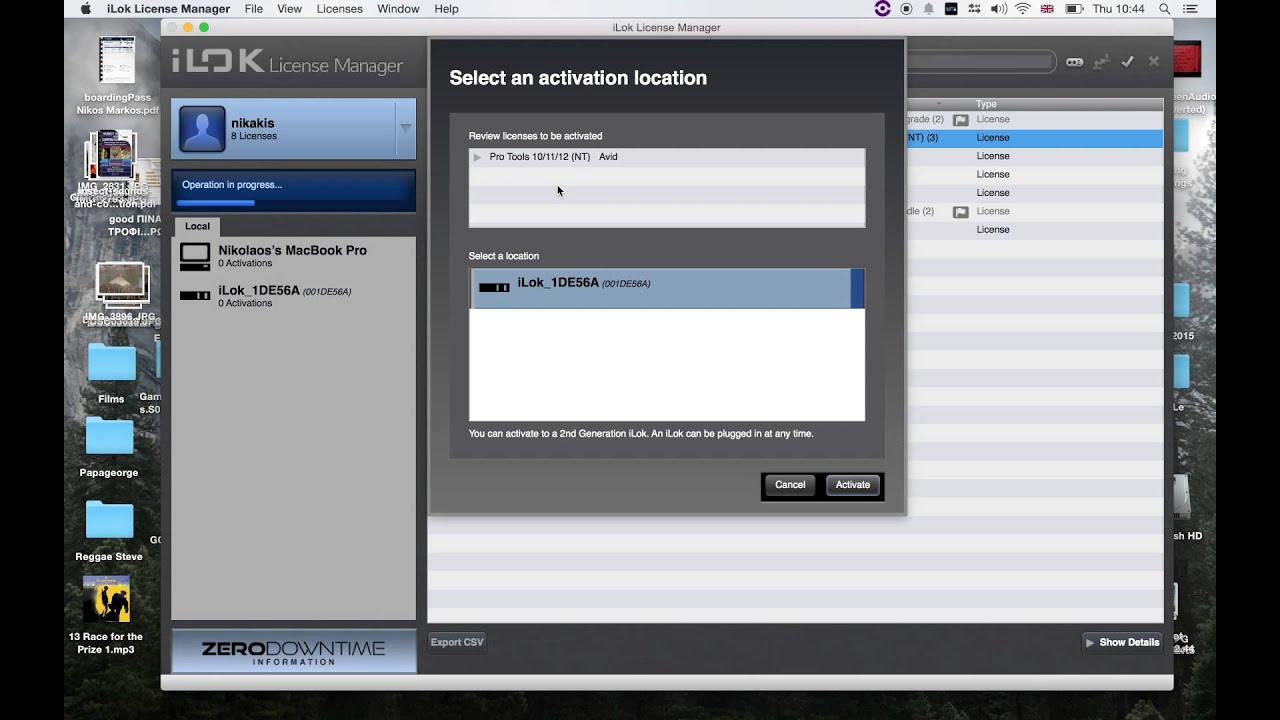Open the nikakis account dropdown arrow
This screenshot has width=1280, height=720.
(405, 128)
